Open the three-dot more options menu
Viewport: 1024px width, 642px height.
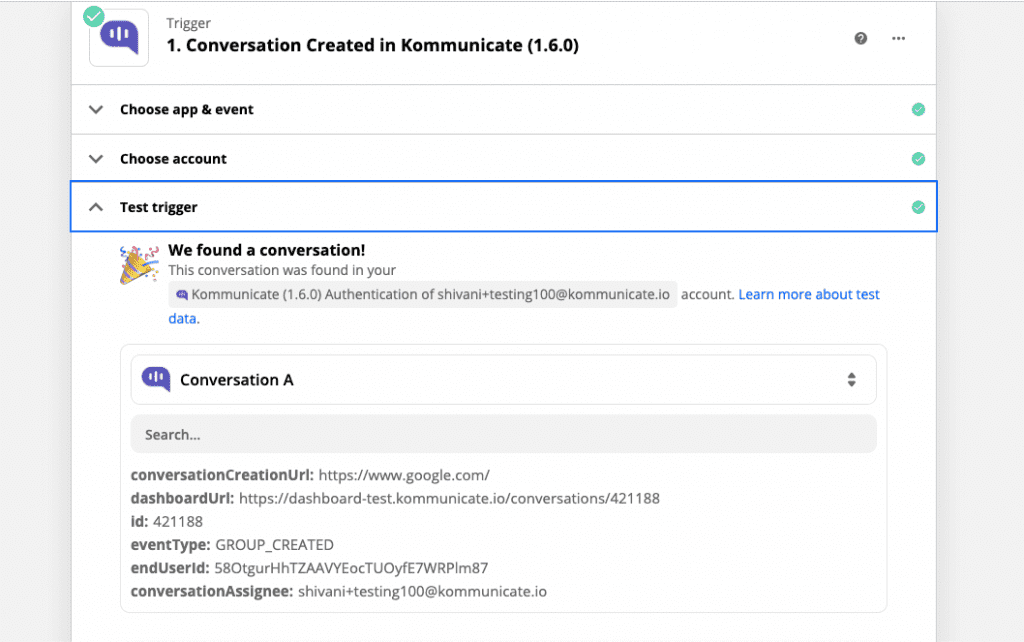(899, 39)
